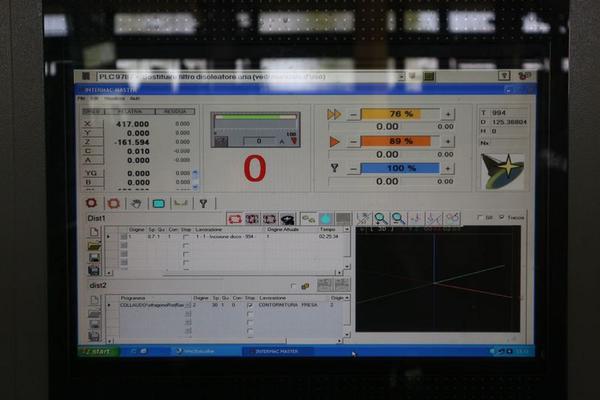Click the orange octagon pause icon
The height and width of the screenshot is (400, 600).
click(x=113, y=203)
